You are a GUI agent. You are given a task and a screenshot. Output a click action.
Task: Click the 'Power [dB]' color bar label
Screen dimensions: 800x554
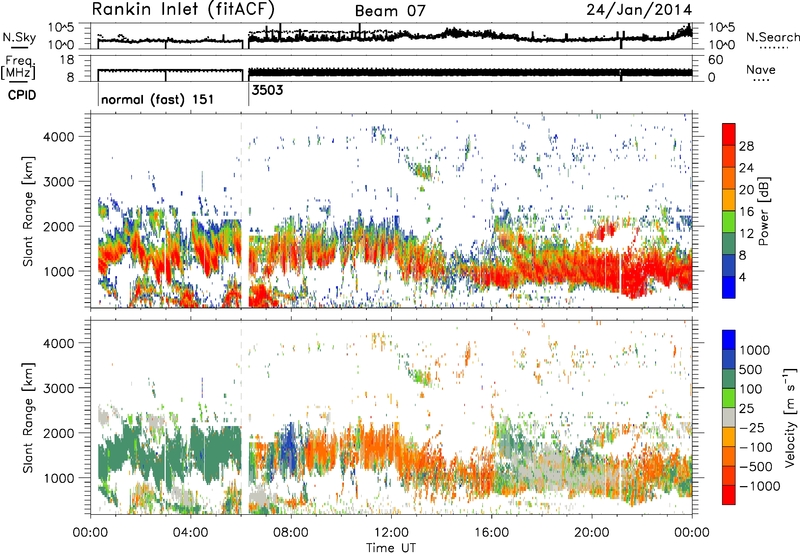tap(763, 211)
